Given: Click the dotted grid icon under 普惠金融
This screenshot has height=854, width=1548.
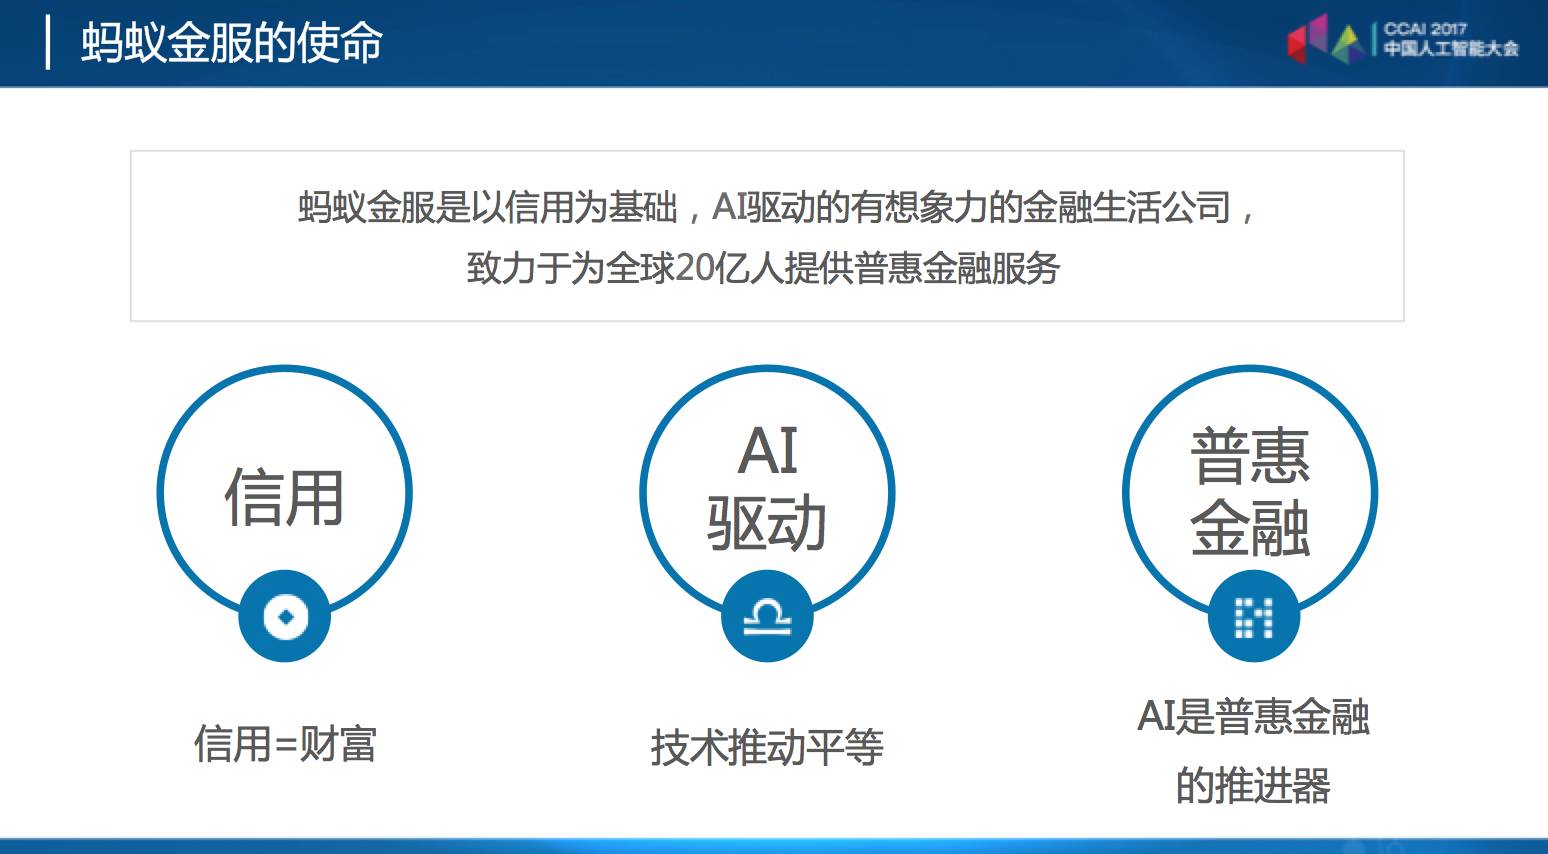Looking at the screenshot, I should tap(1254, 616).
